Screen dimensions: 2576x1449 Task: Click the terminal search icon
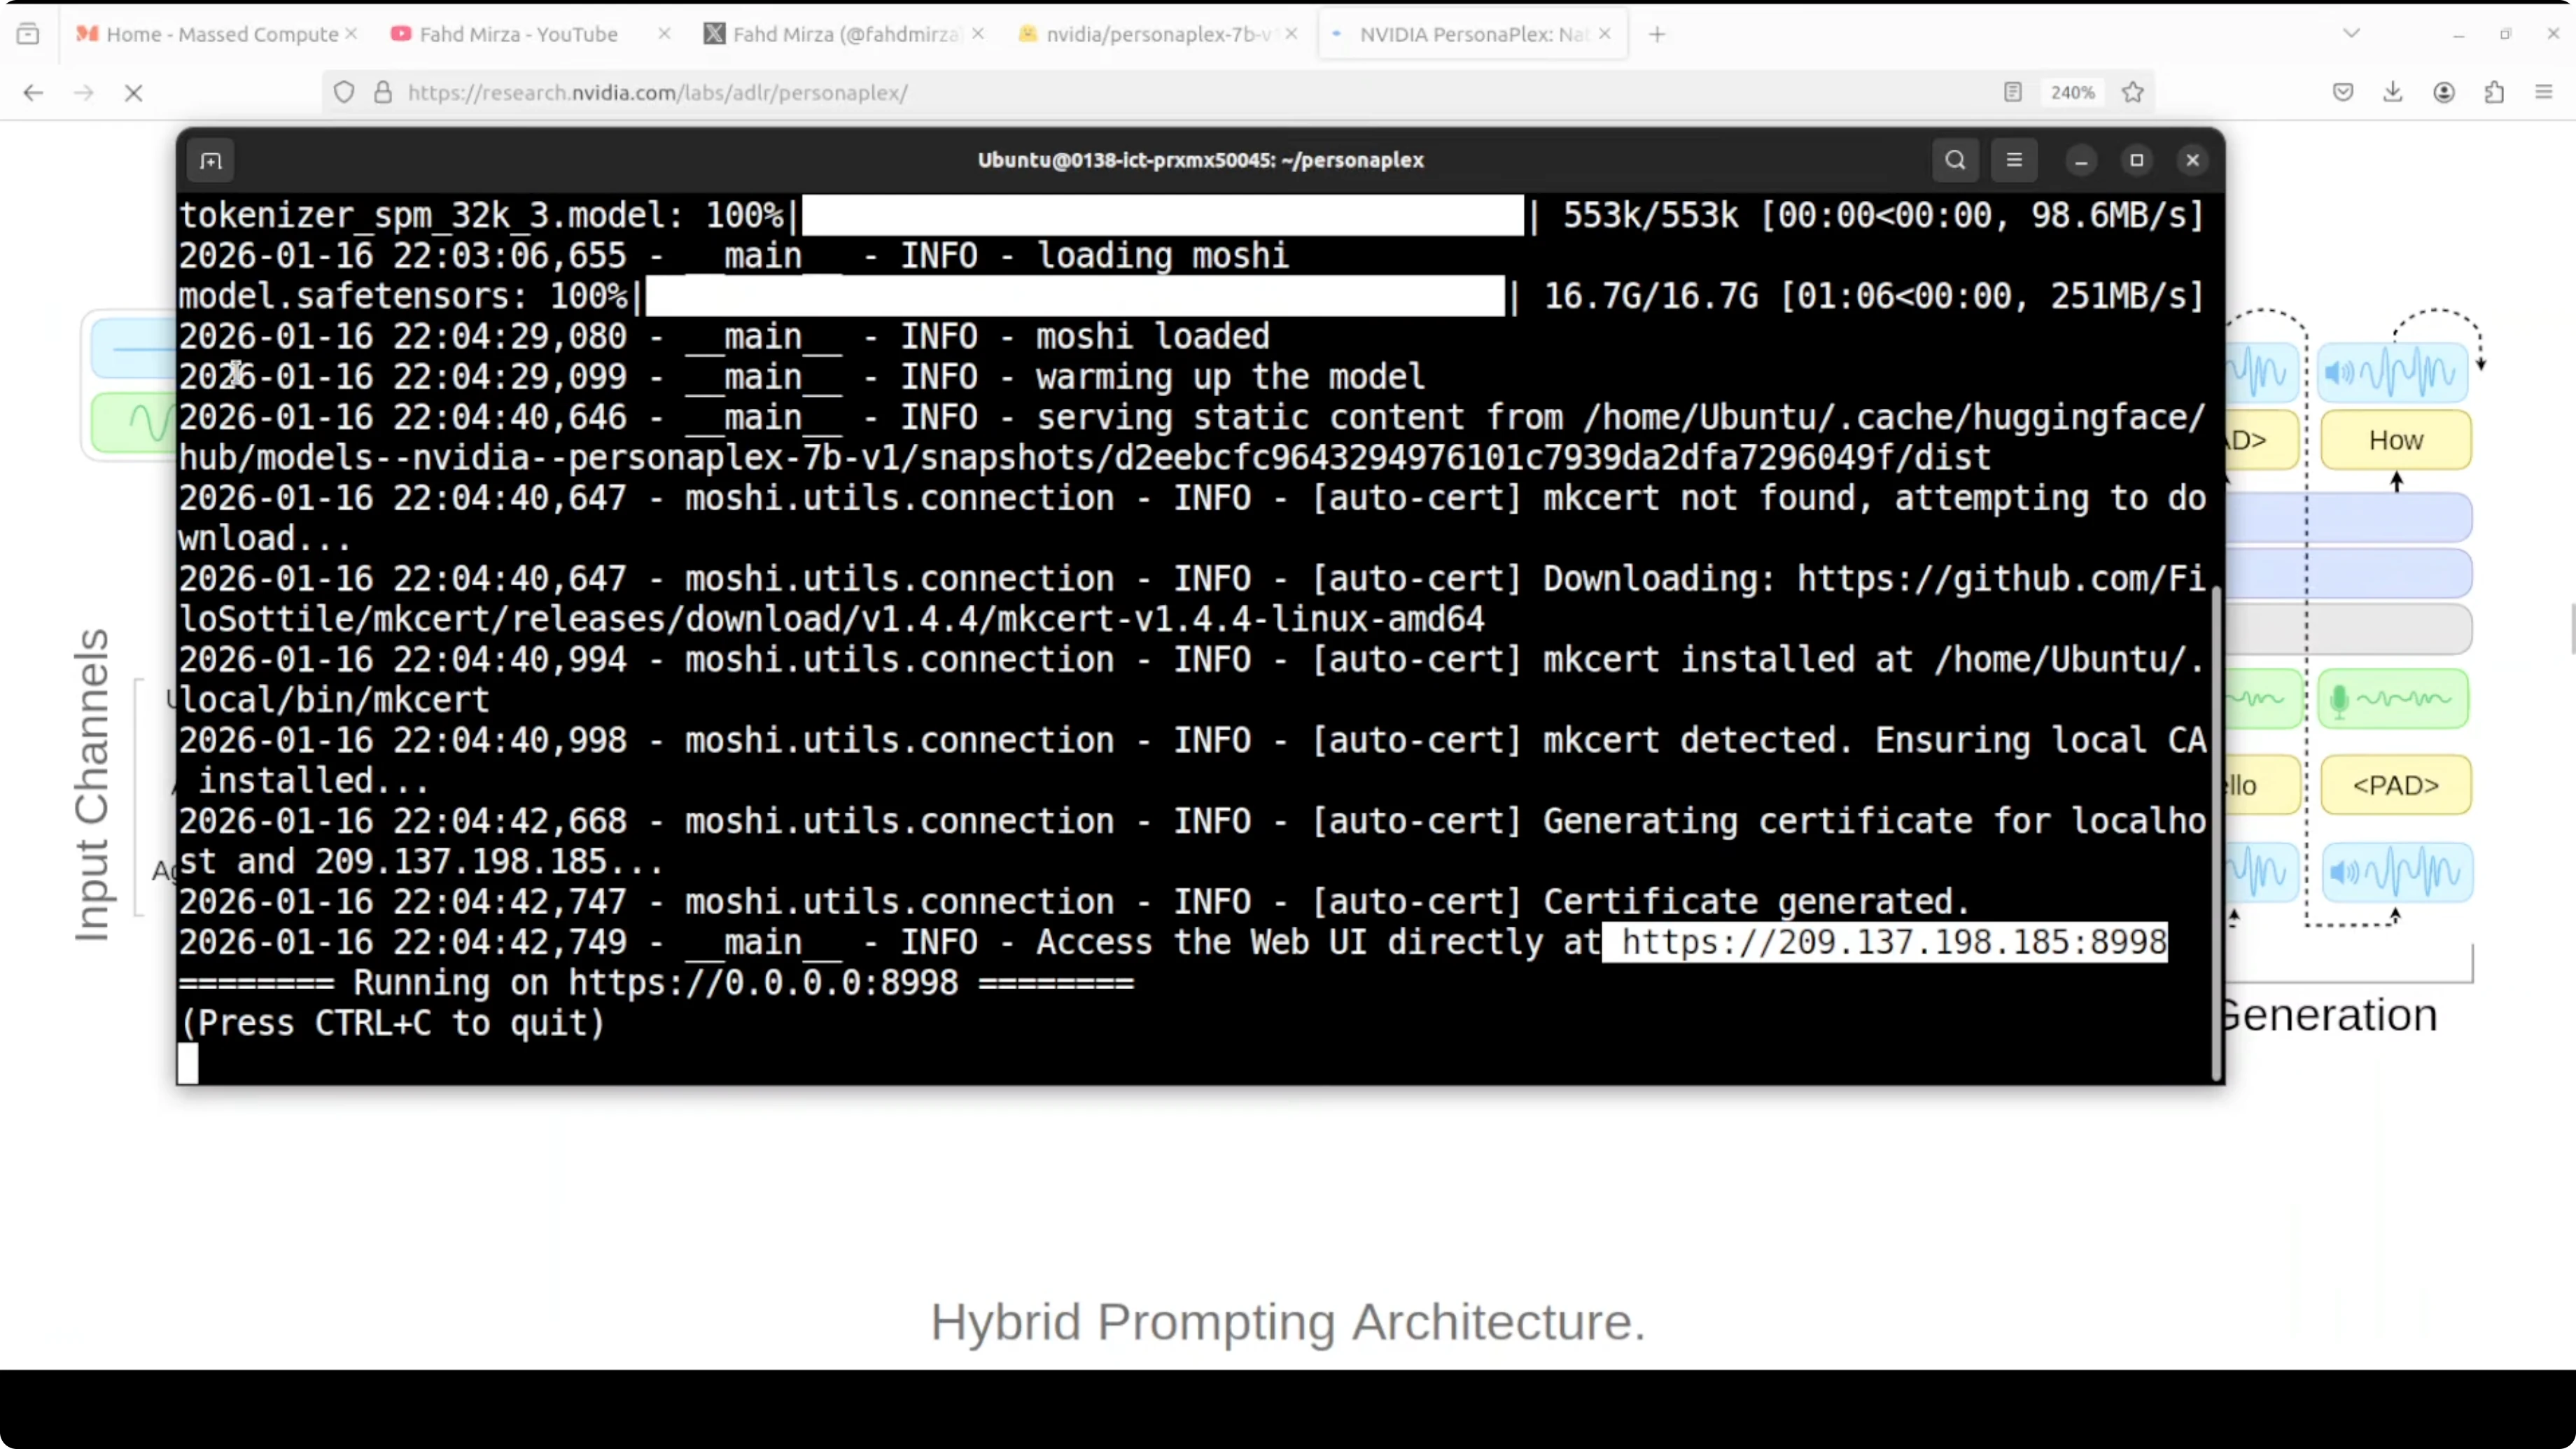1955,160
